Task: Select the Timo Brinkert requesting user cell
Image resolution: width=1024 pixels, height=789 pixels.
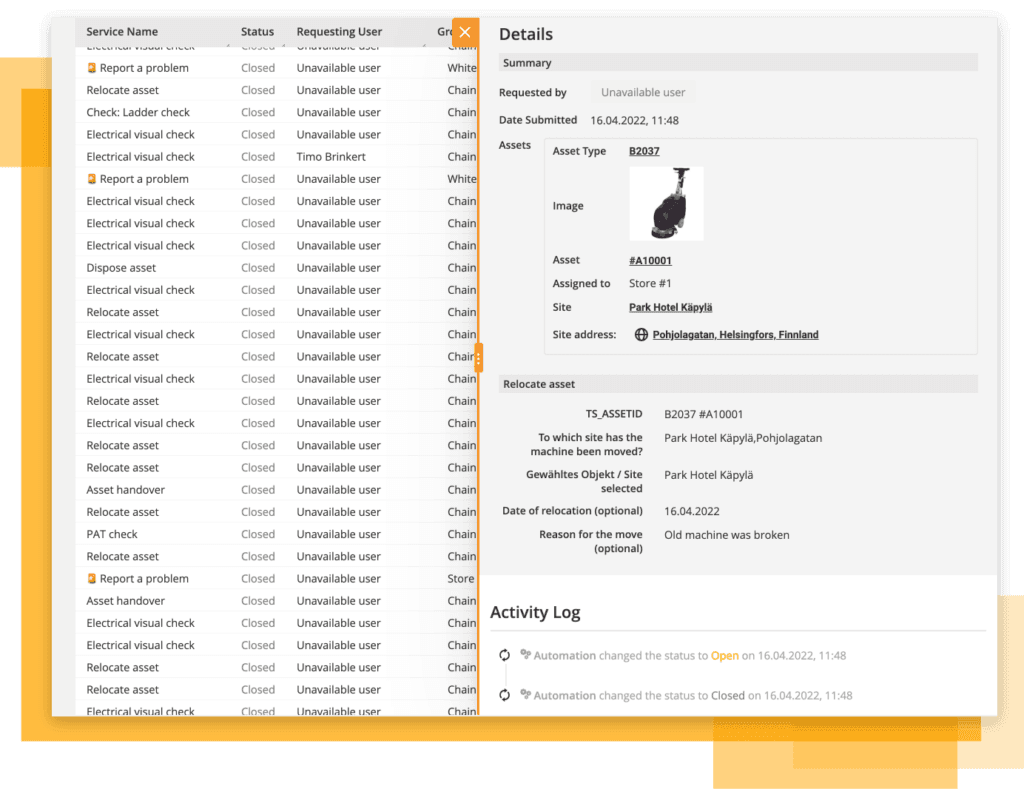Action: coord(331,157)
